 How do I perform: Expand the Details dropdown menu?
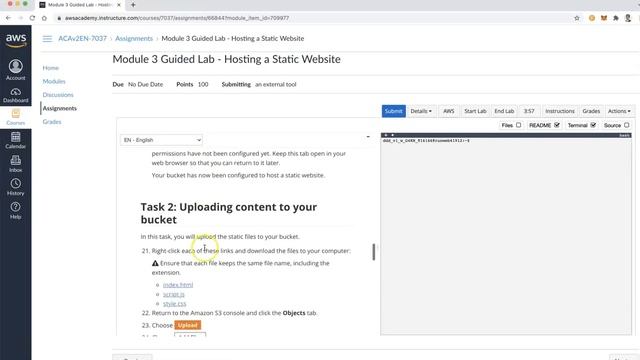421,111
